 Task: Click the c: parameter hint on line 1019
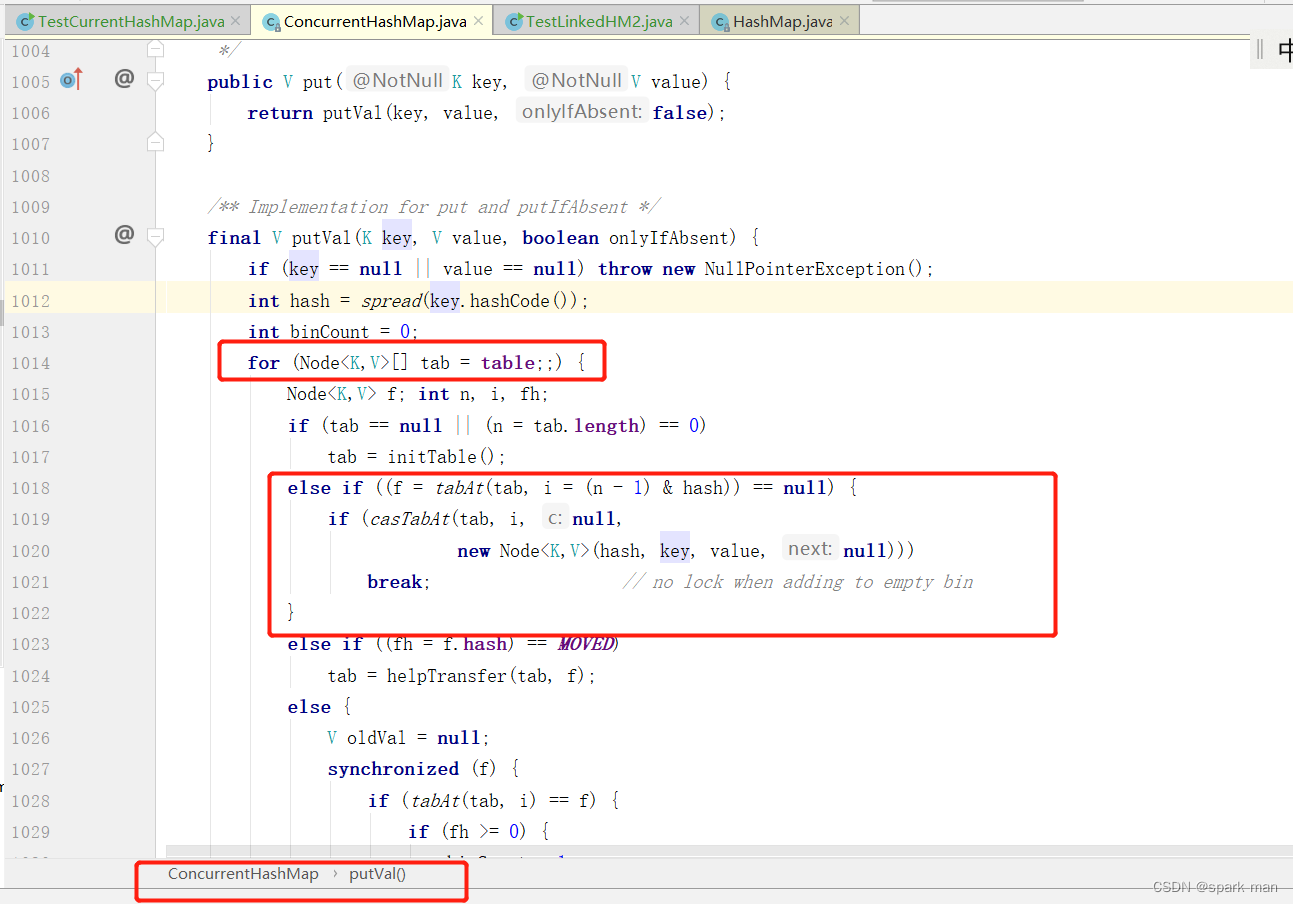(x=555, y=519)
